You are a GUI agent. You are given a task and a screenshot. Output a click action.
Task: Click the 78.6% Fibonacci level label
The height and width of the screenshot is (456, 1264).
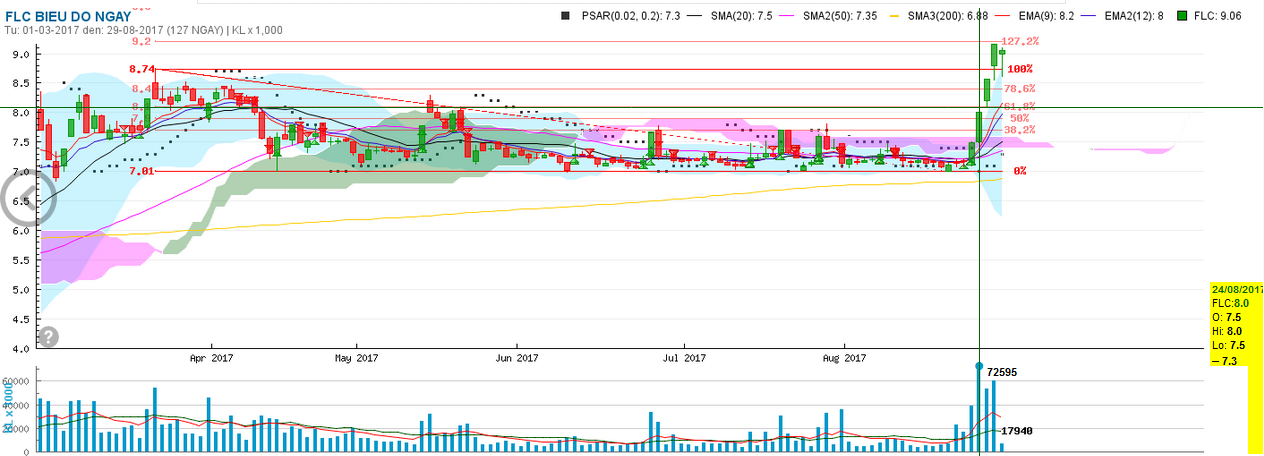coord(1019,88)
